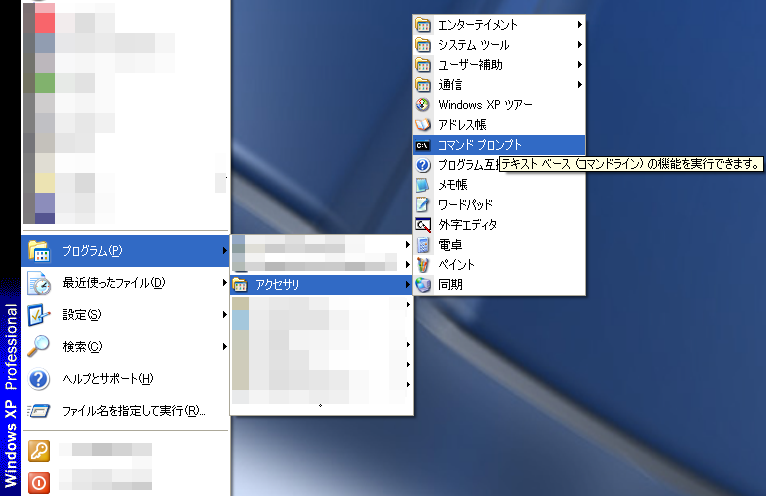
Task: Click the ユーザー補助 folder icon
Action: 423,65
